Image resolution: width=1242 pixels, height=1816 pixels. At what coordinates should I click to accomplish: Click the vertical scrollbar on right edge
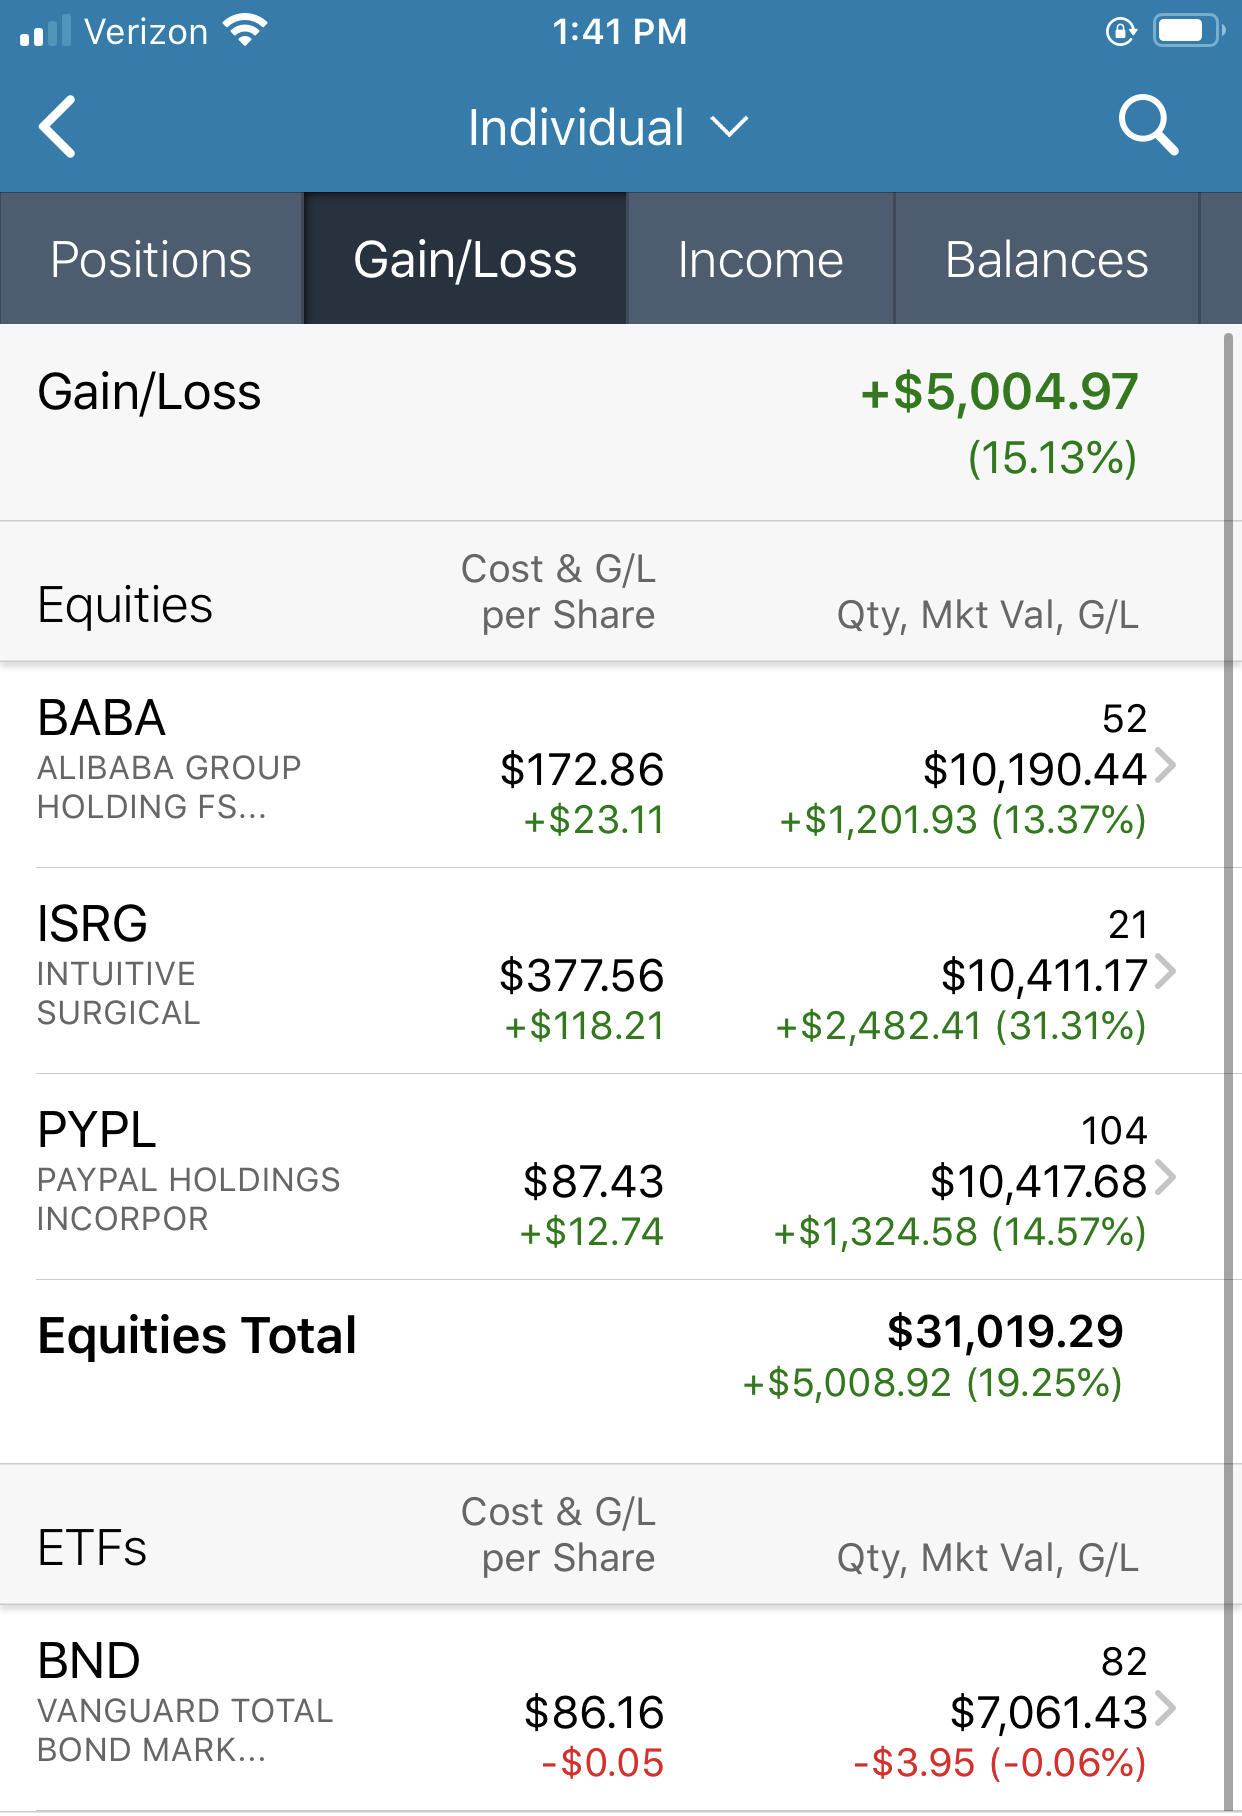coord(1229,1070)
